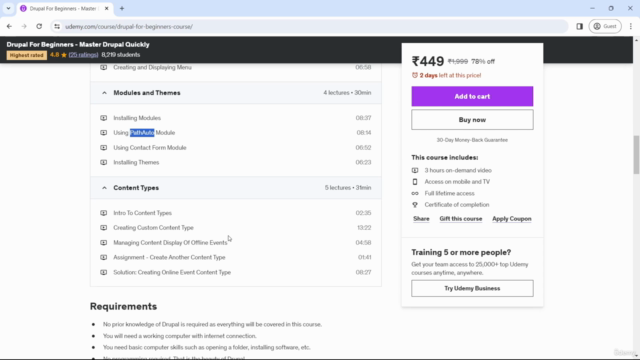Viewport: 640px width, 360px height.
Task: Click on-demand video icon in course includes
Action: (x=415, y=171)
